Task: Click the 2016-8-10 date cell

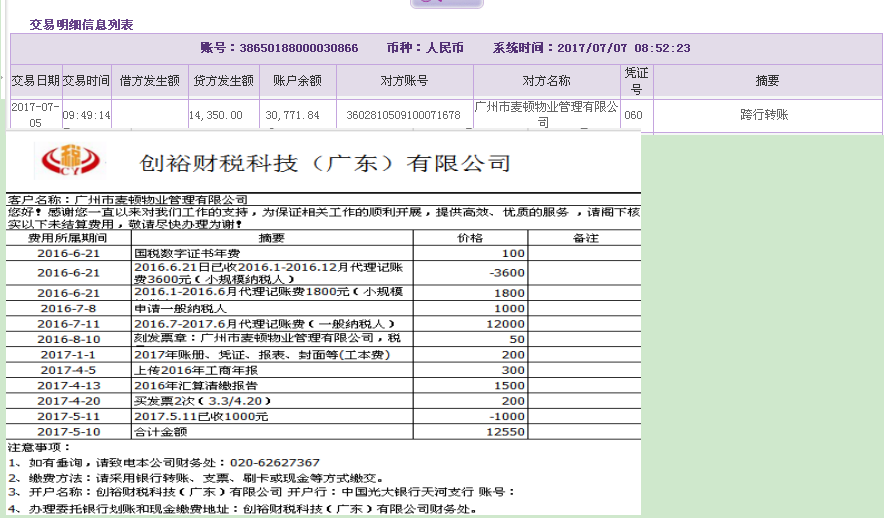Action: click(x=68, y=339)
